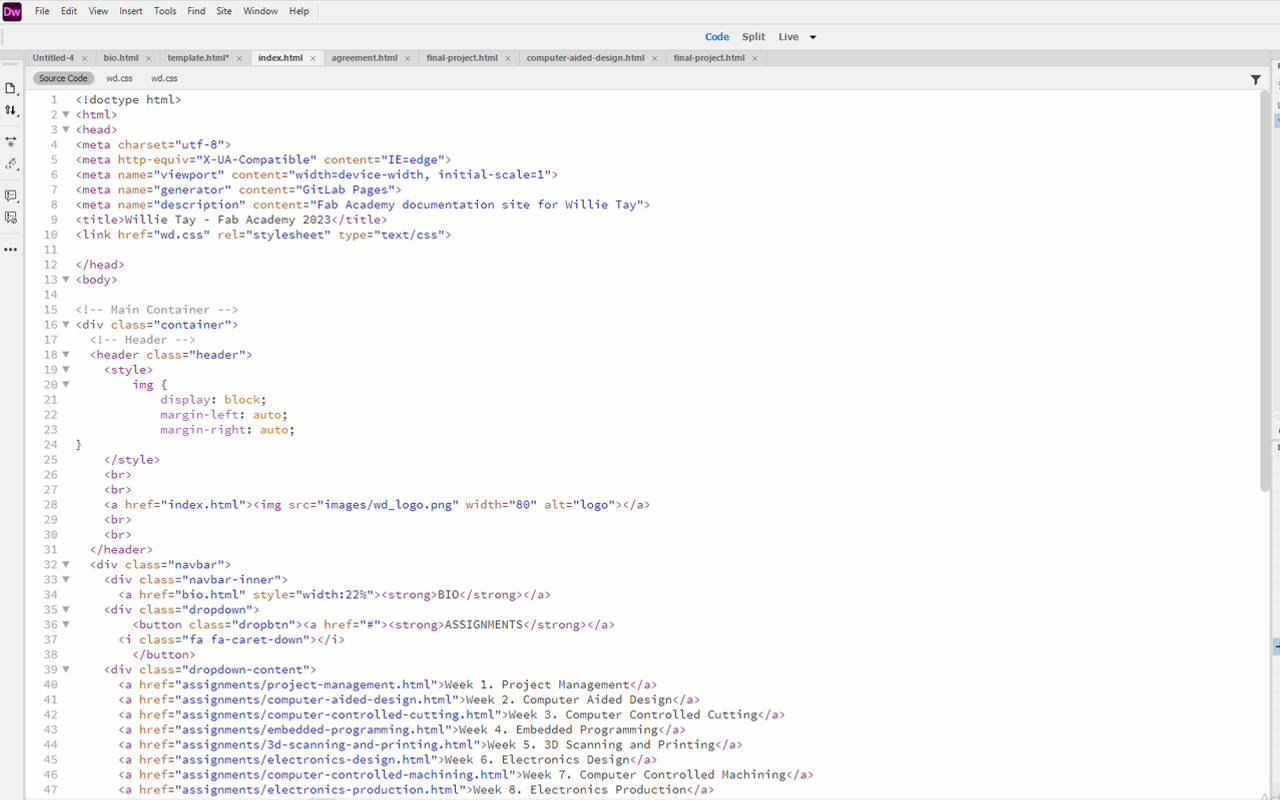This screenshot has height=800, width=1280.
Task: Open the Window menu
Action: point(261,11)
